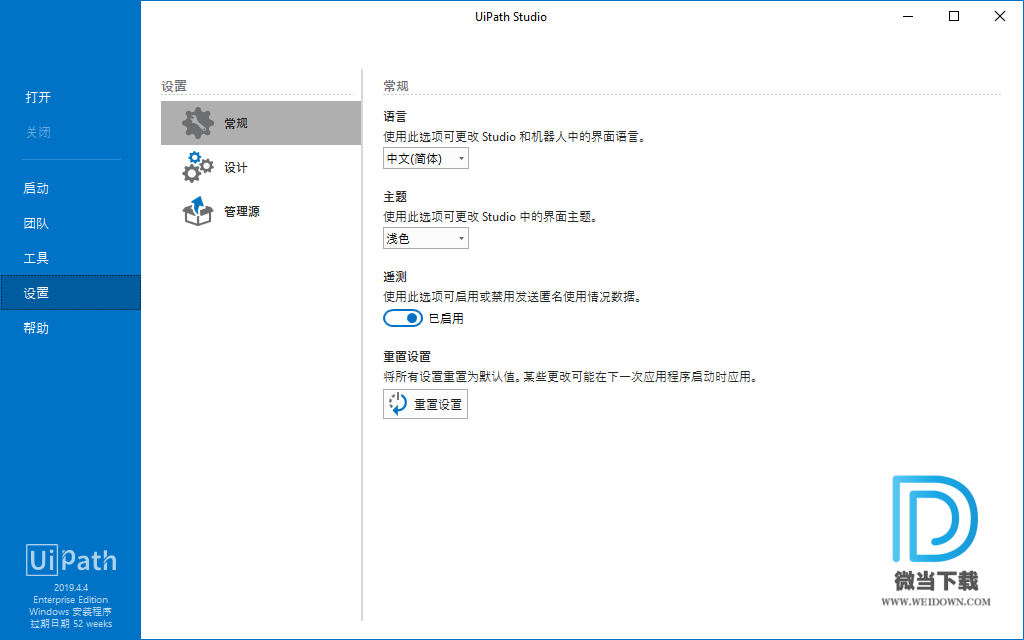Image resolution: width=1024 pixels, height=640 pixels.
Task: Maximize the UiPath Studio window
Action: click(x=954, y=16)
